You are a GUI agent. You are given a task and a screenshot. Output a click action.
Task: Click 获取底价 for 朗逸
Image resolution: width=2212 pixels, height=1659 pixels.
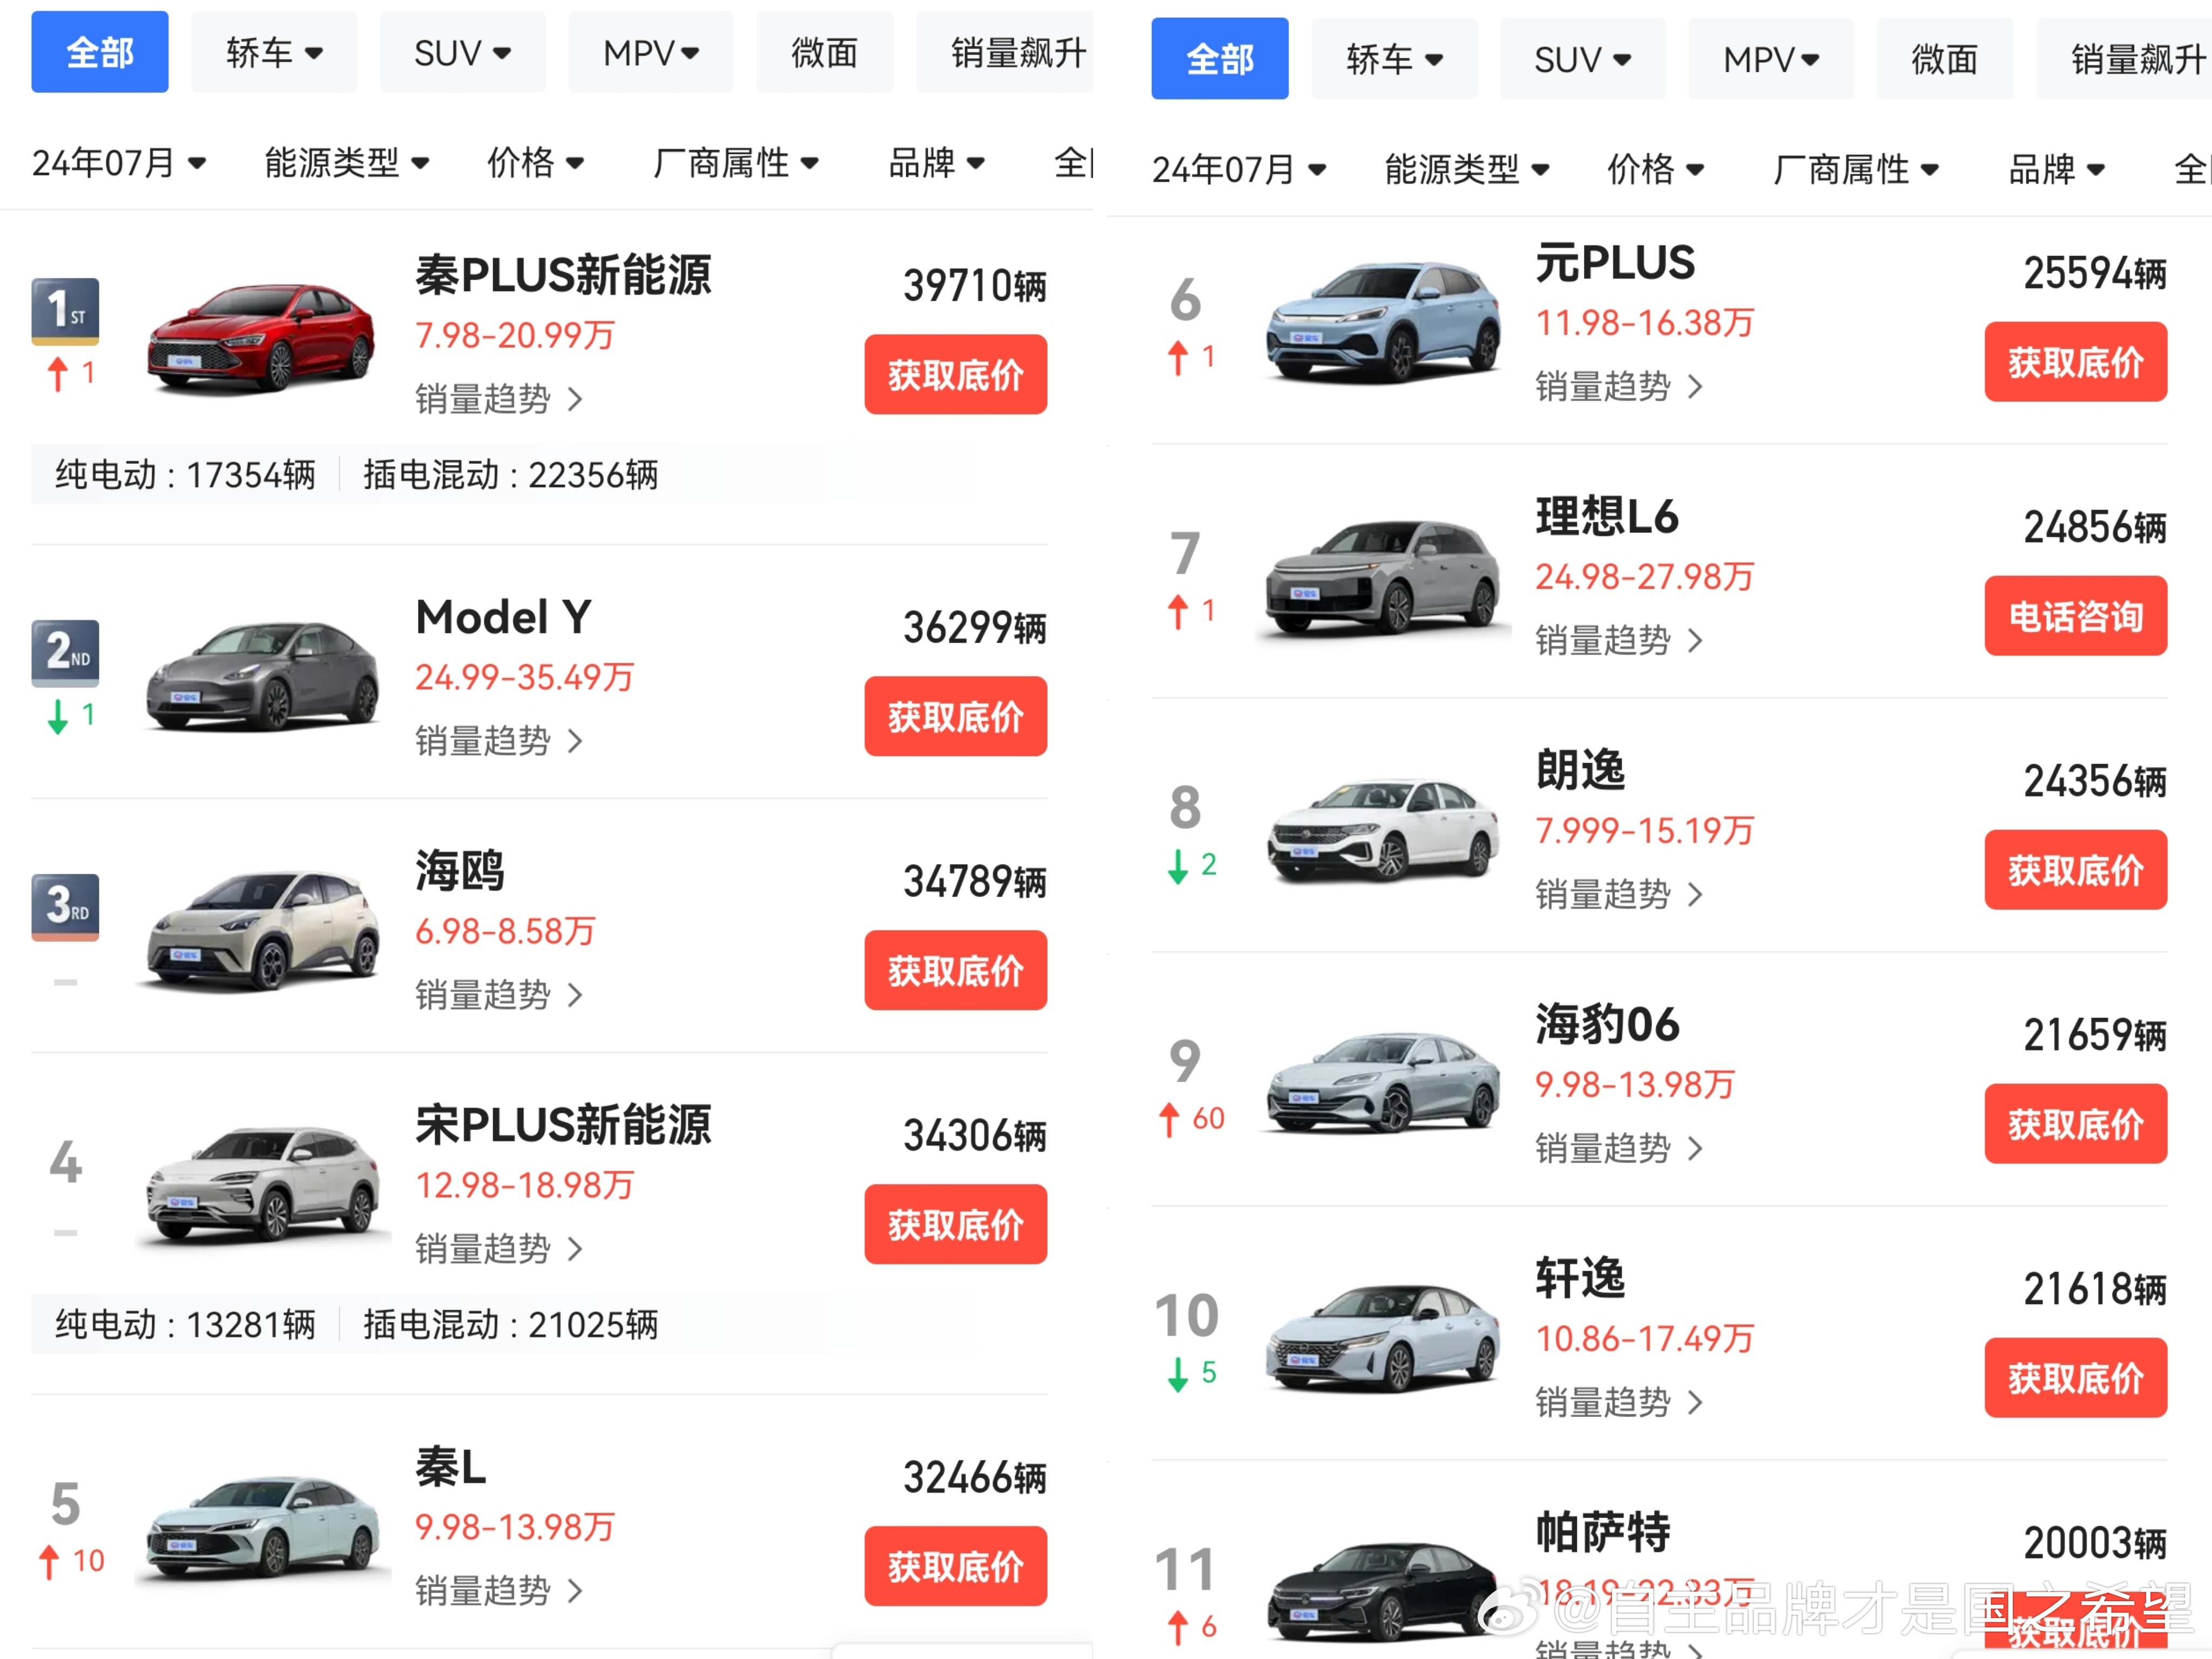tap(2075, 869)
